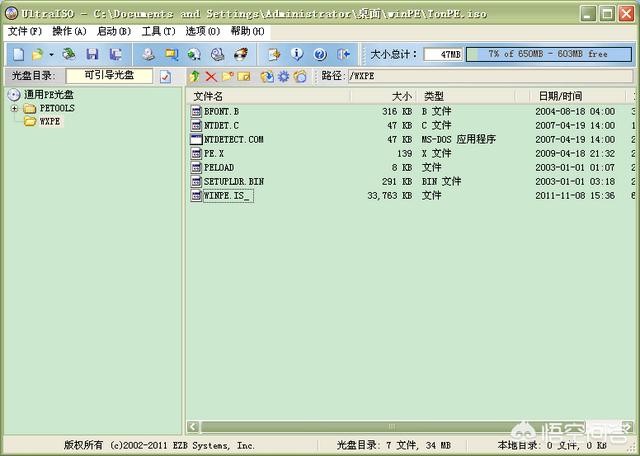Screen dimensions: 640x456
Task: Open the dropdown arrow next to Open icon
Action: (51, 54)
